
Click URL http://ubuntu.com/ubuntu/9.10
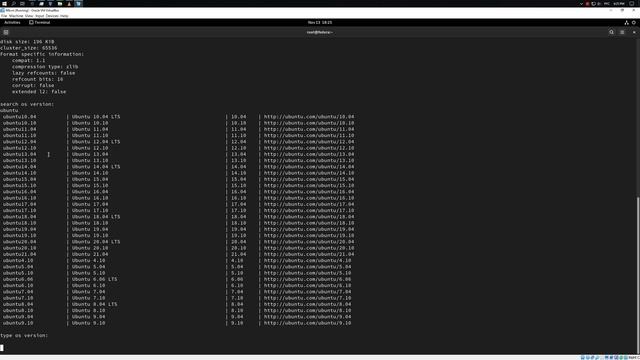click(x=307, y=323)
